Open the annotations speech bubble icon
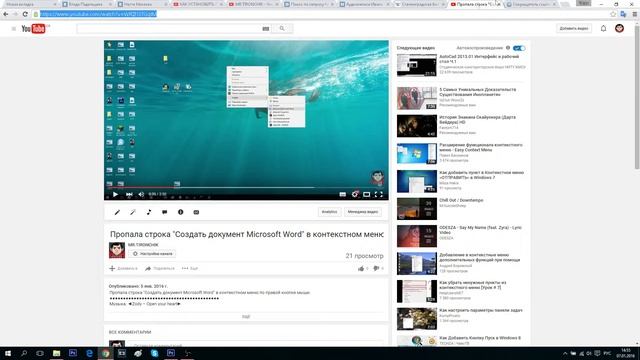 click(164, 212)
